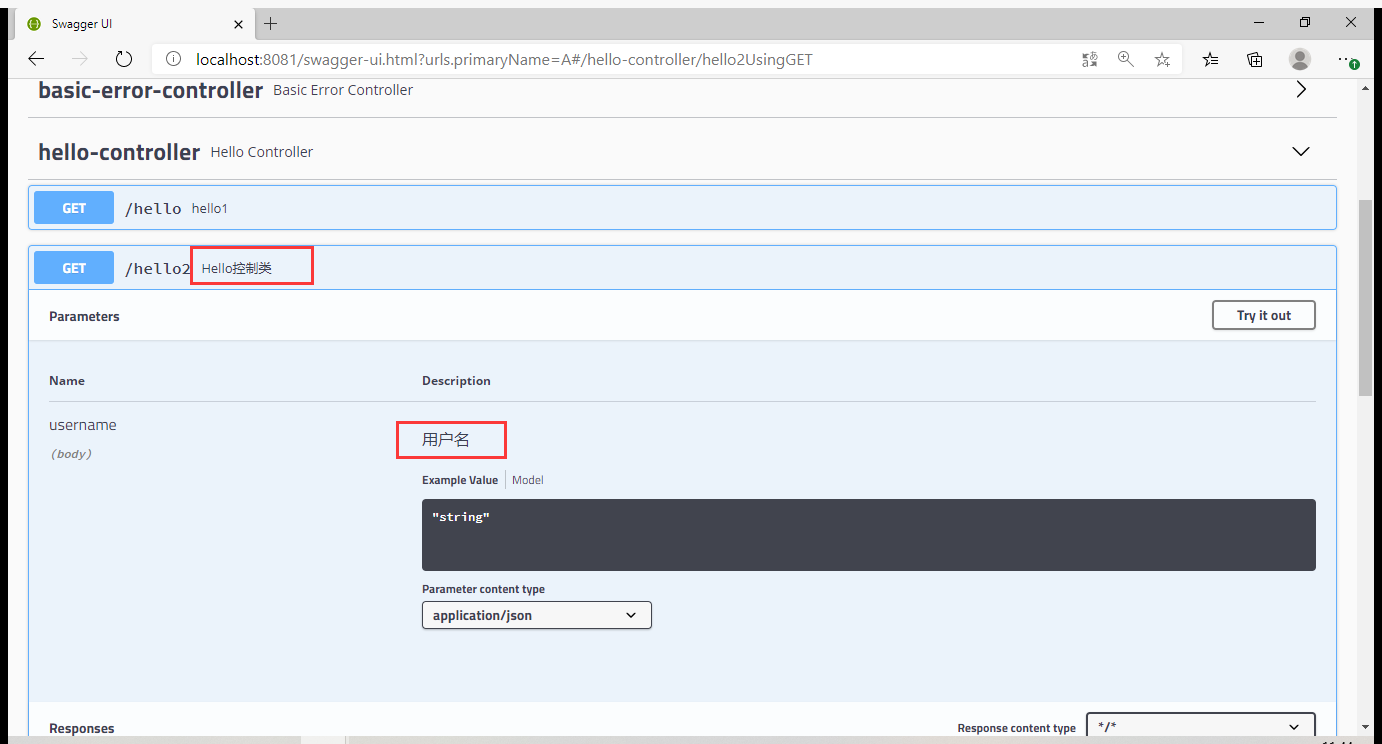Switch to the Swagger UI browser tab
The image size is (1382, 744).
coord(135,23)
